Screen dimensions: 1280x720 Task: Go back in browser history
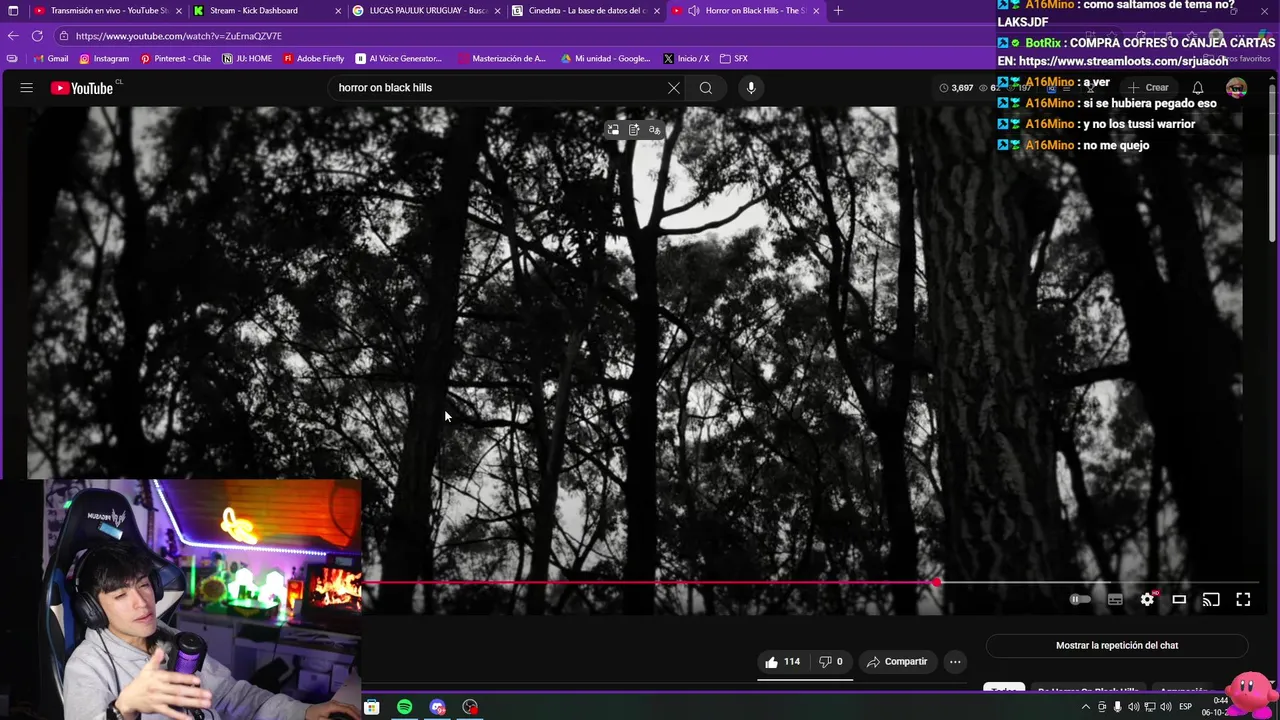pos(14,36)
